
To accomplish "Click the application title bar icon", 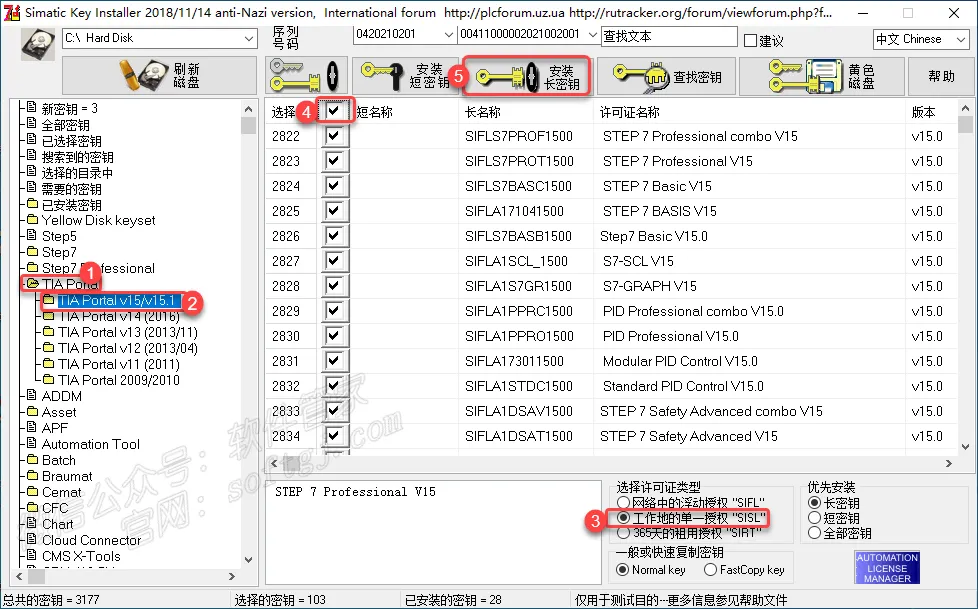I will pos(12,12).
